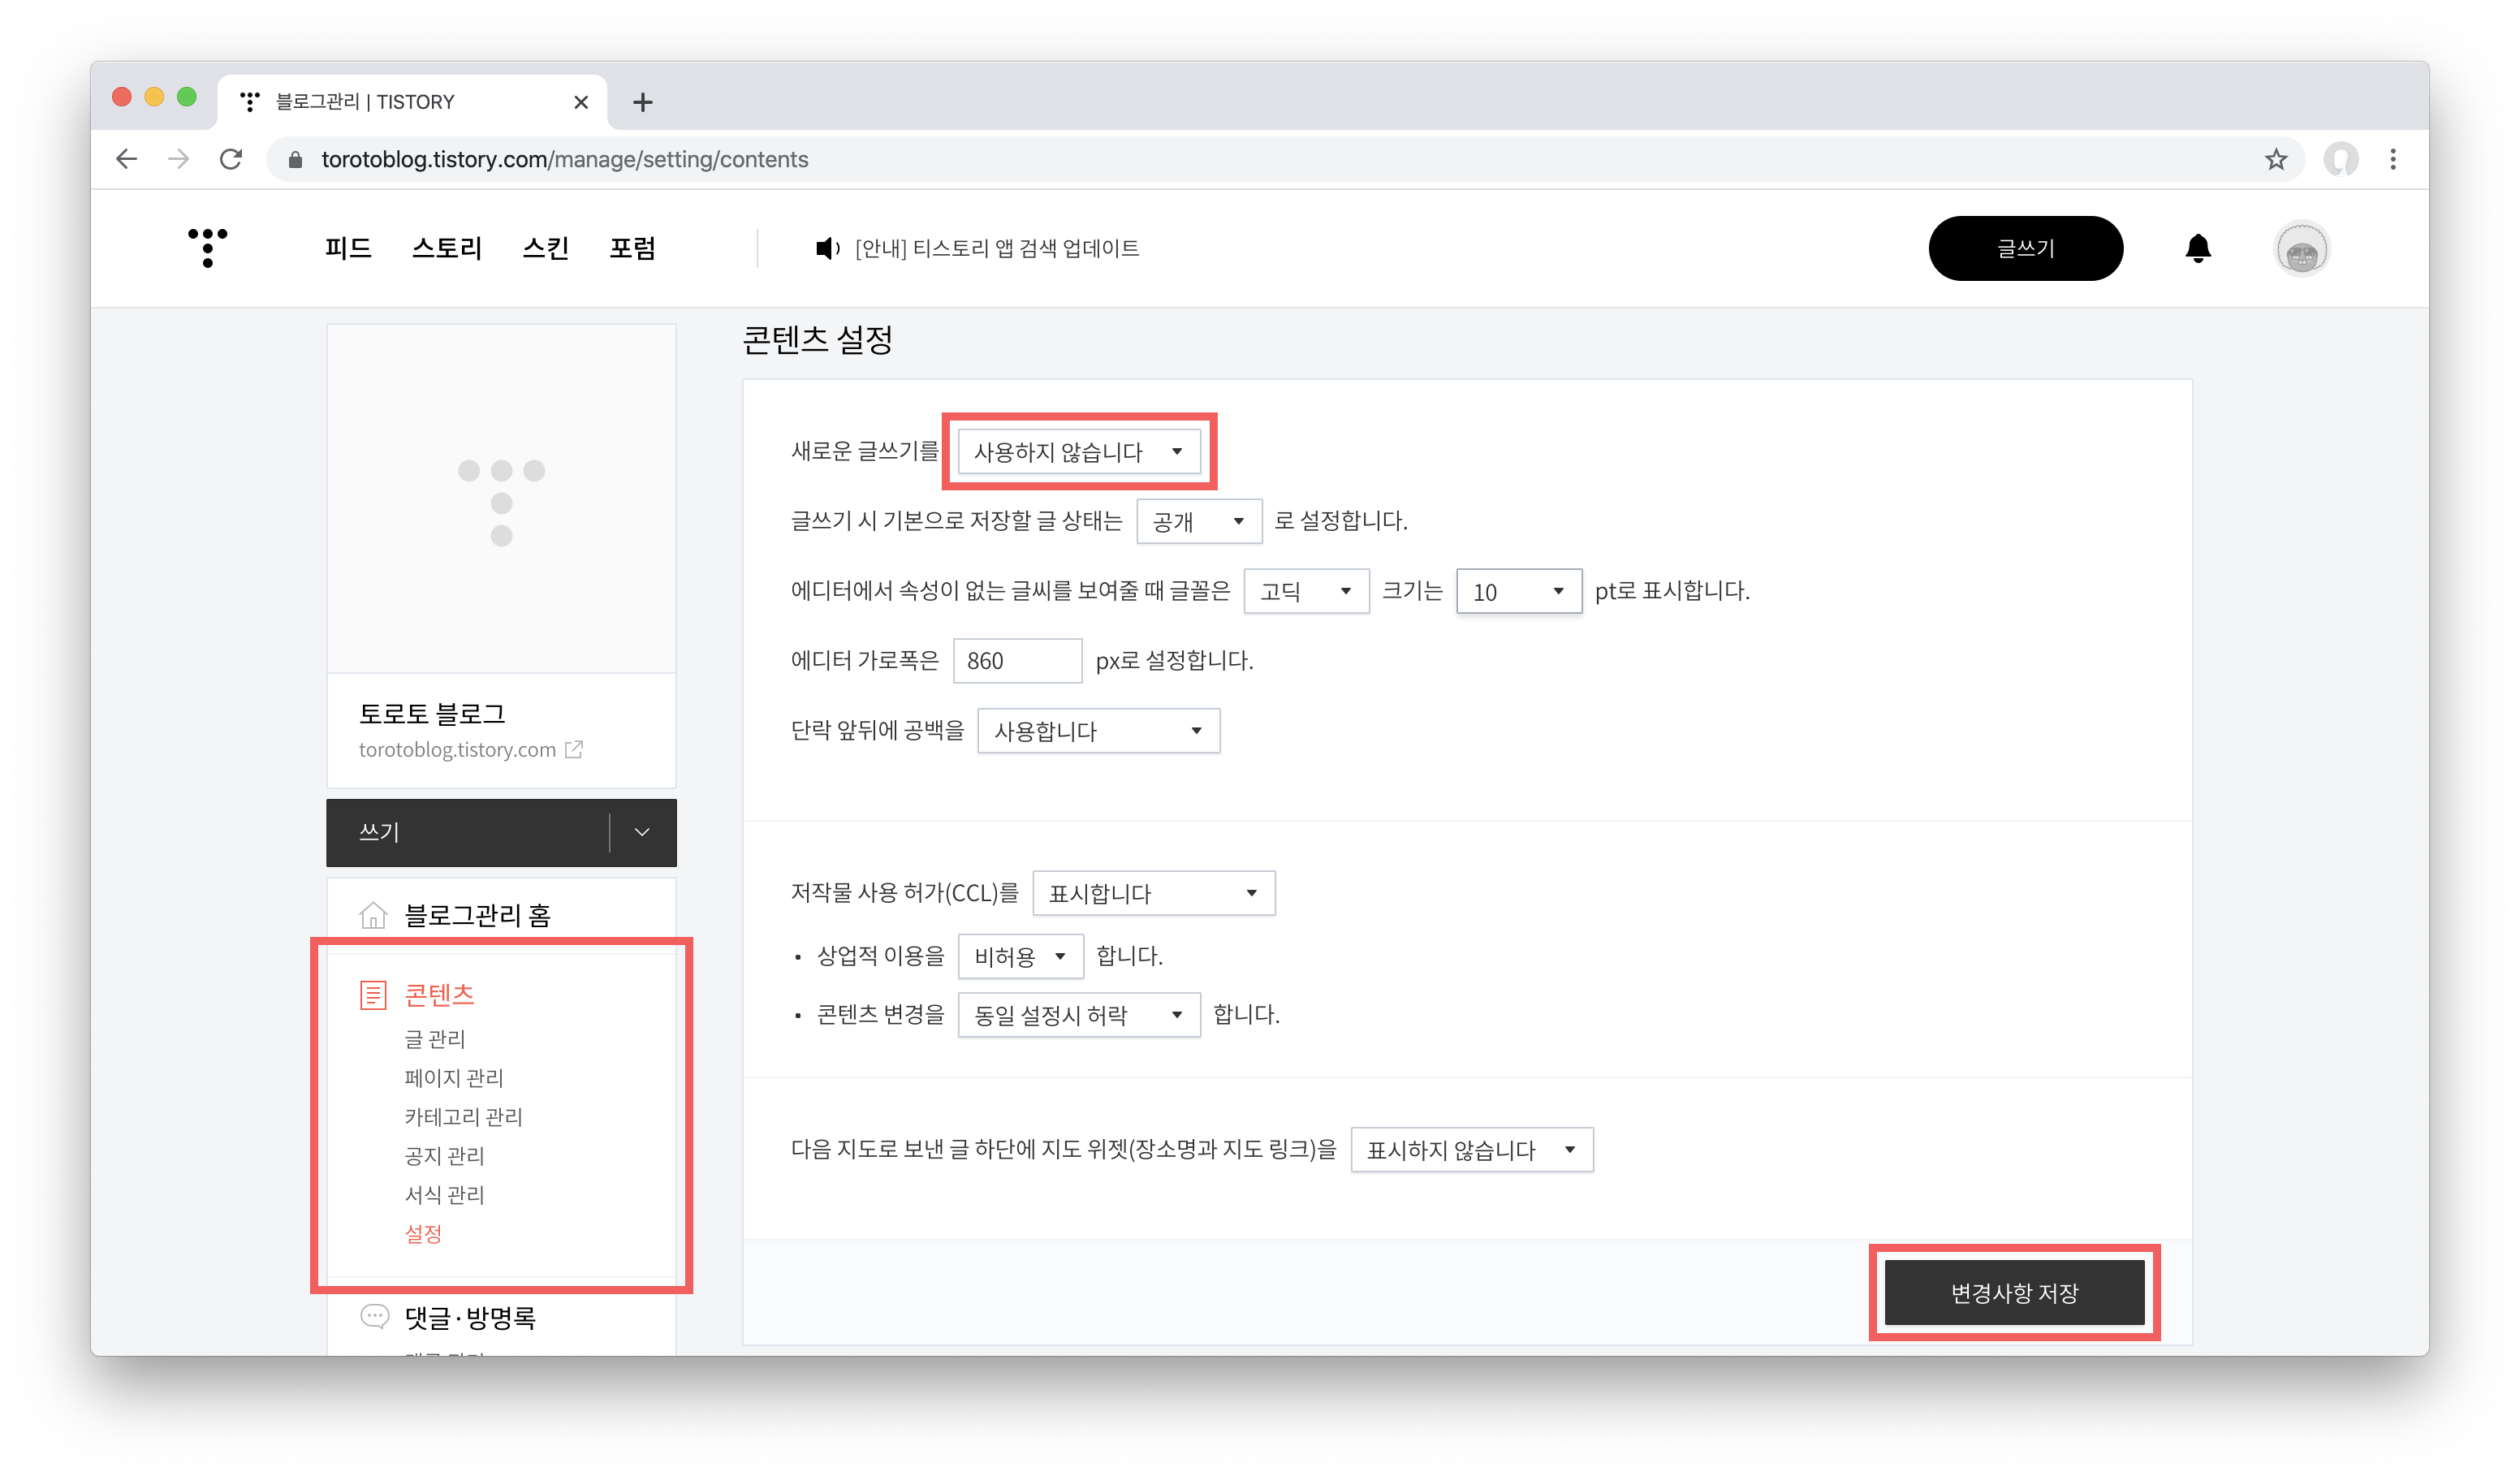Image resolution: width=2520 pixels, height=1476 pixels.
Task: Open blog via external link icon
Action: (x=574, y=750)
